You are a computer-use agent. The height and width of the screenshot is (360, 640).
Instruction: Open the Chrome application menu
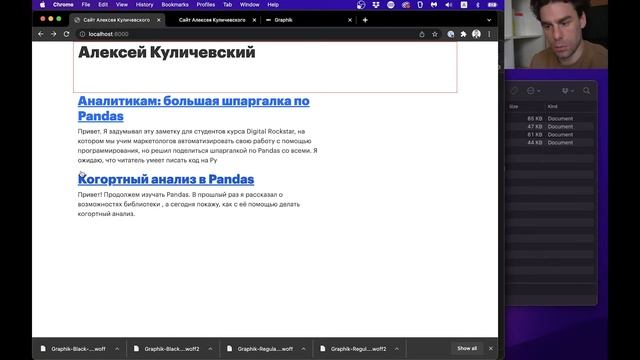coord(63,5)
